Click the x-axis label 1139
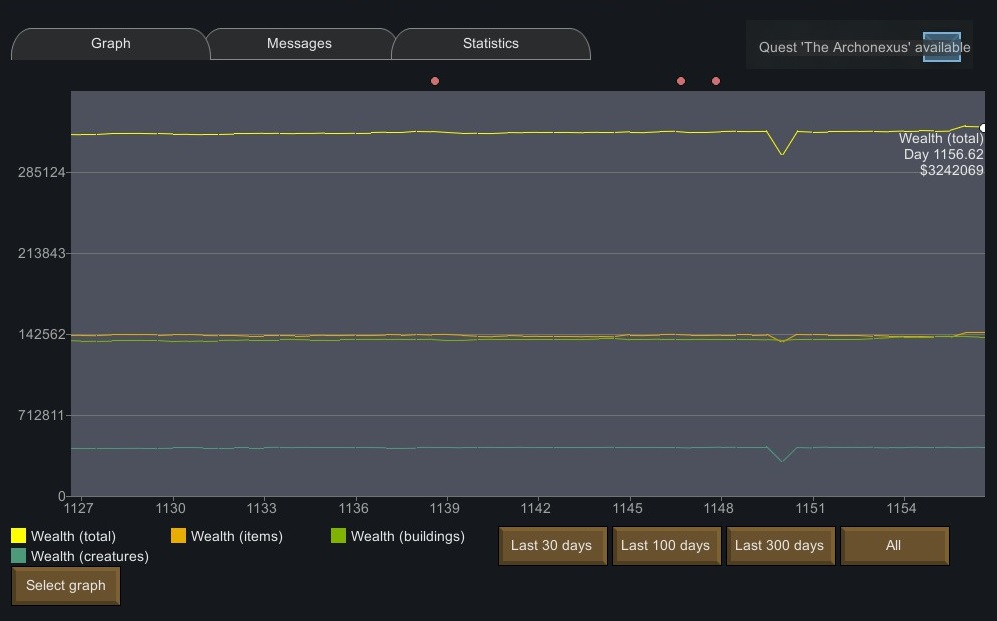 (444, 508)
